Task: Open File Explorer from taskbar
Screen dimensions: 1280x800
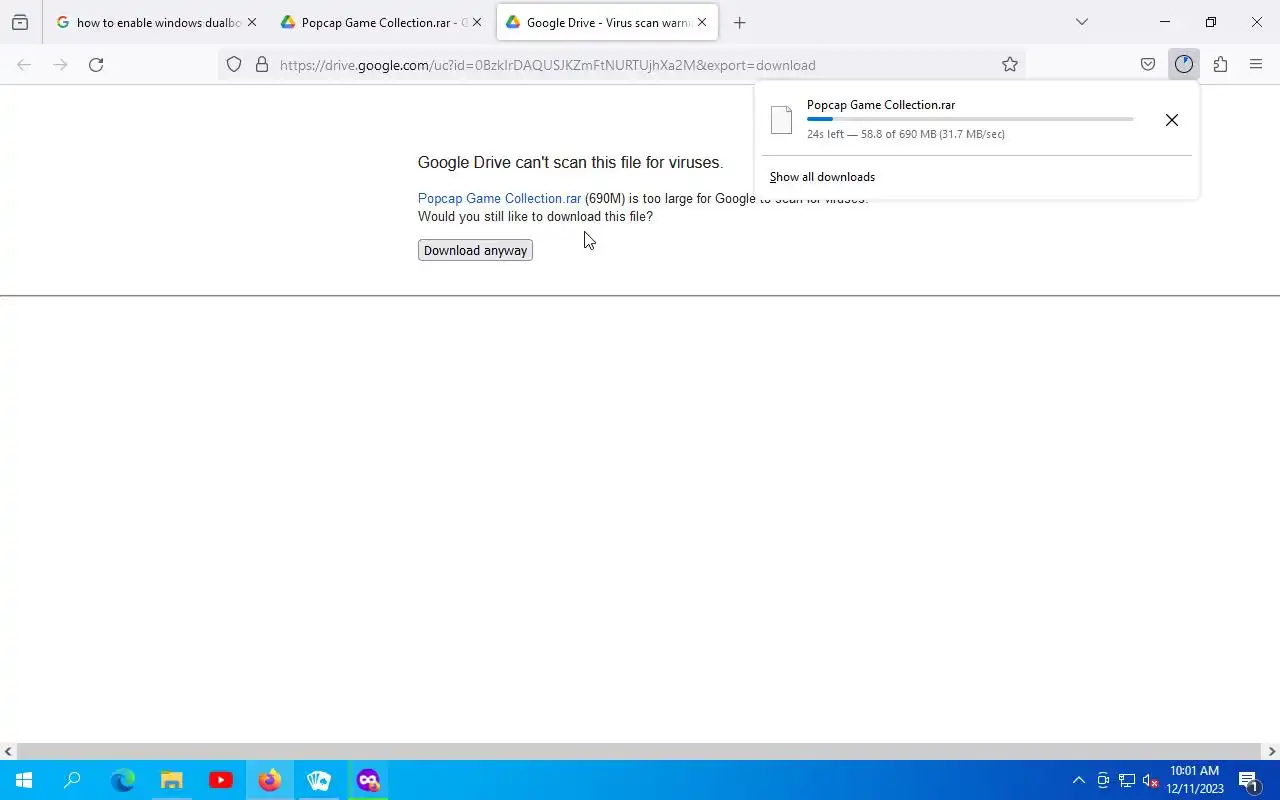Action: tap(172, 780)
